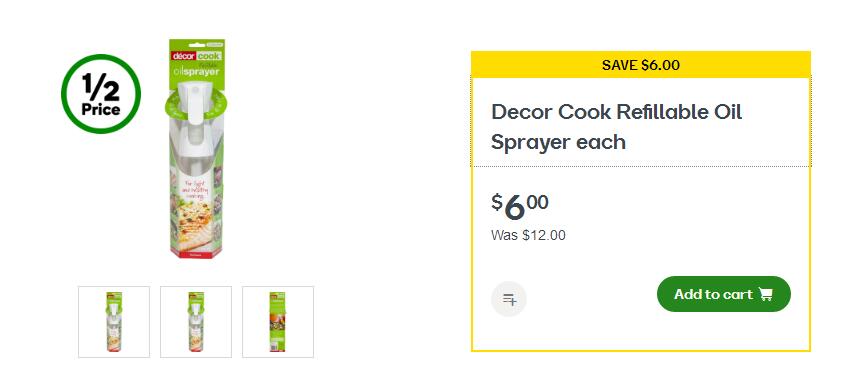The image size is (855, 377).
Task: Click the dollar sign beside the price
Action: pos(496,202)
